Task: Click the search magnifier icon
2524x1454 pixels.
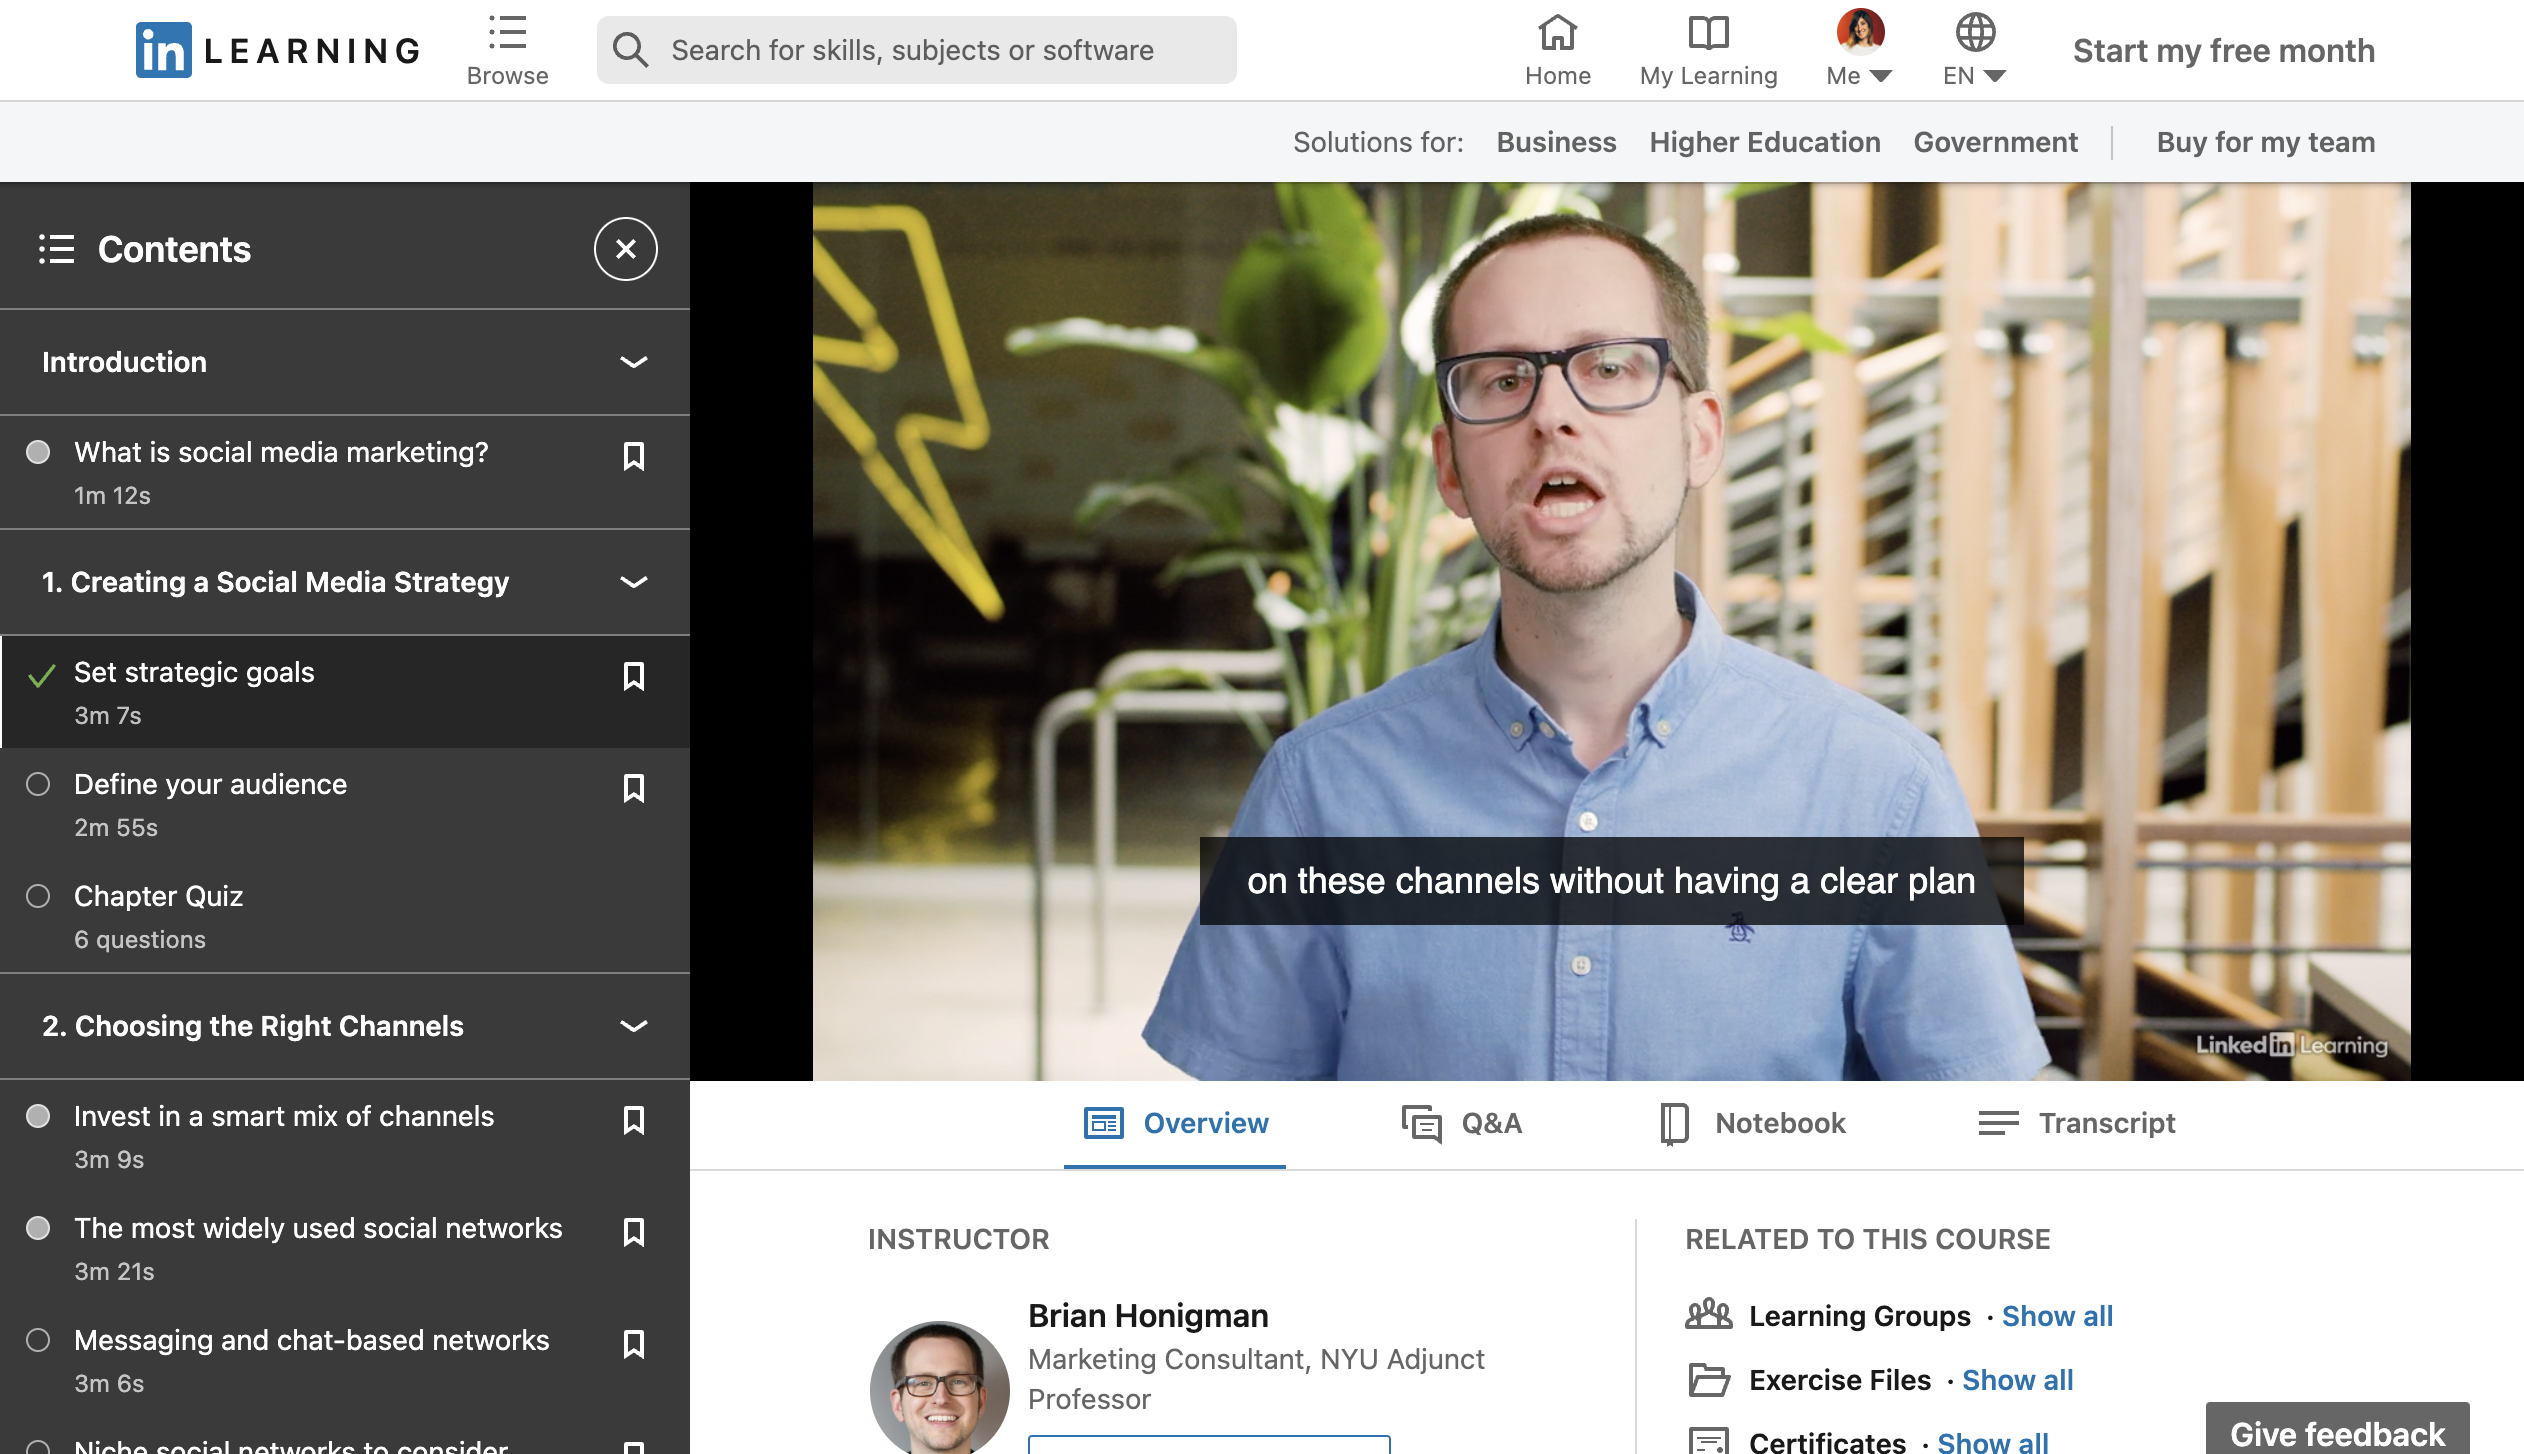Action: (630, 48)
